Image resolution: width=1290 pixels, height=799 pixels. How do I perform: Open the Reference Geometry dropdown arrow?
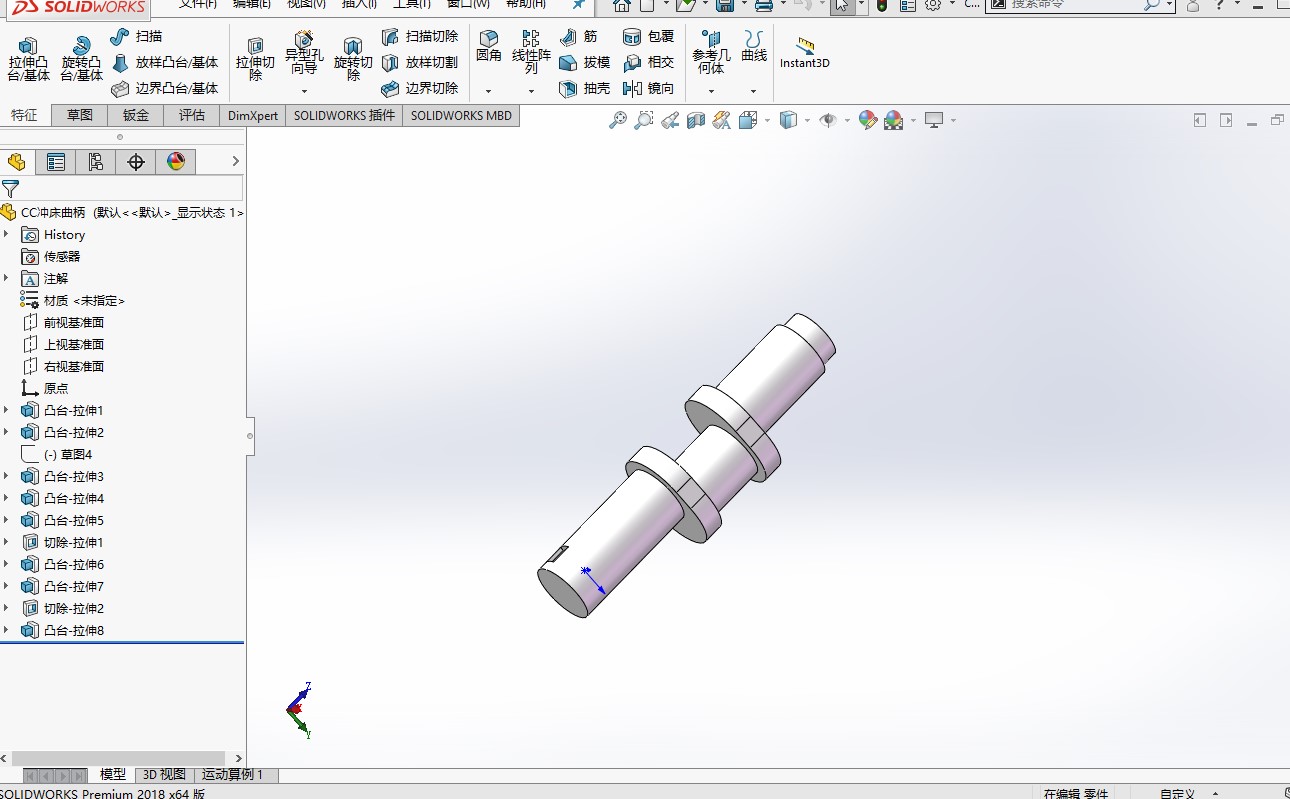point(711,91)
